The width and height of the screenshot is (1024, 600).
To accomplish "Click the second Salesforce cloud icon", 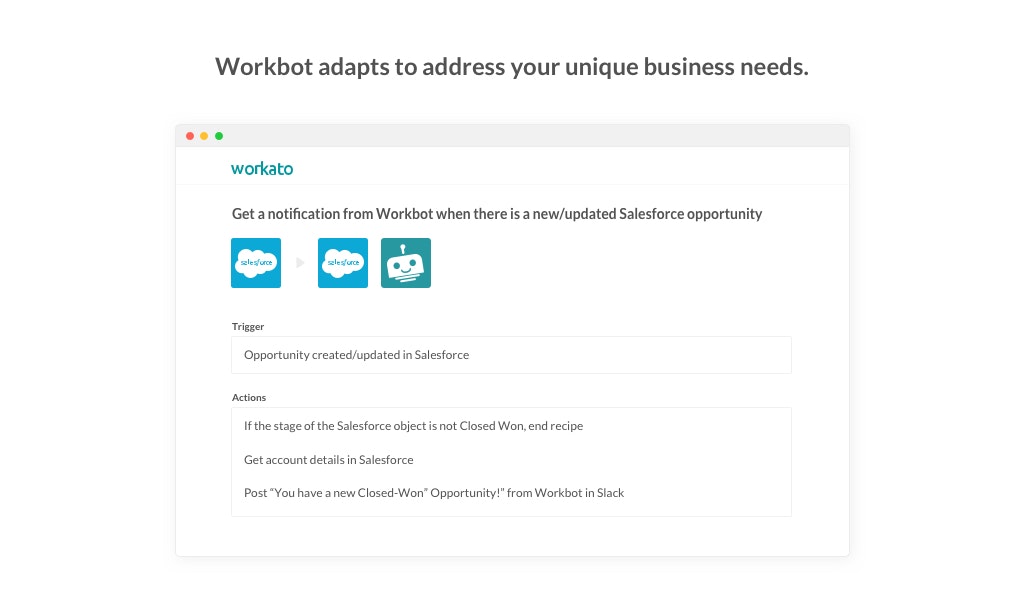I will tap(343, 263).
